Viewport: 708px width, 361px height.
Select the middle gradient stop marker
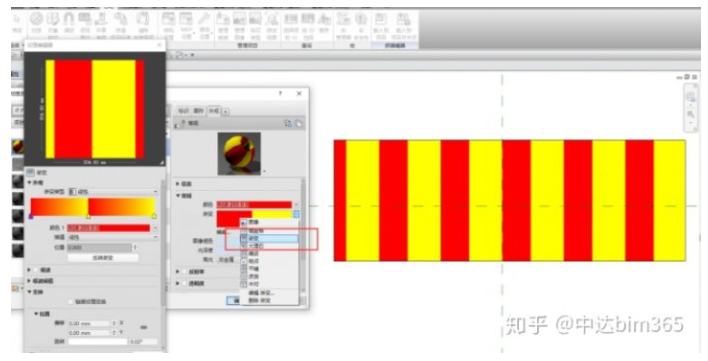[x=88, y=217]
